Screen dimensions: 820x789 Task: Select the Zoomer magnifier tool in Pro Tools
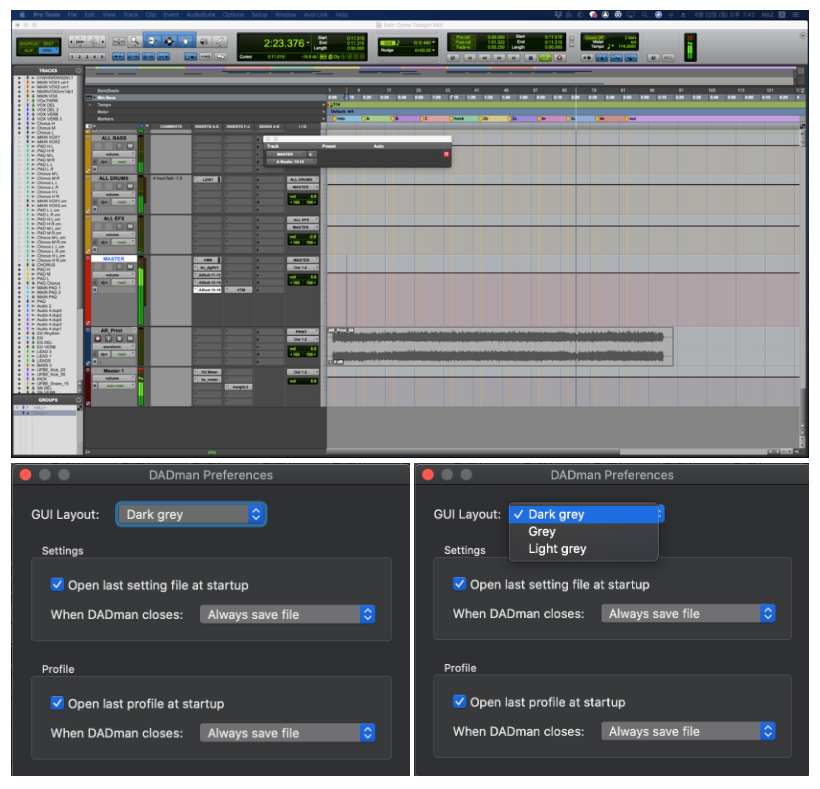pyautogui.click(x=135, y=41)
